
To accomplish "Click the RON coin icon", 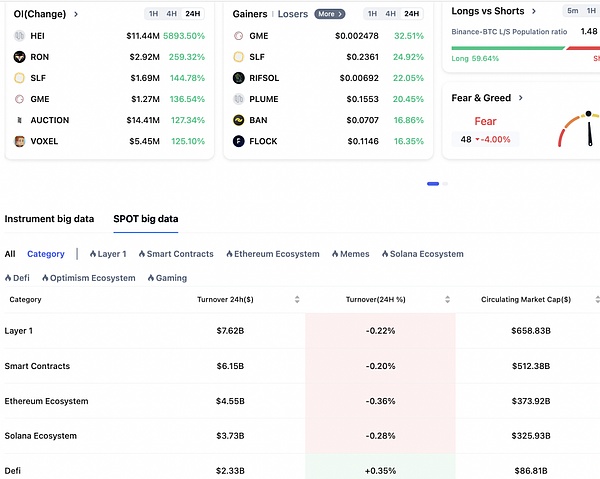I will pos(20,57).
